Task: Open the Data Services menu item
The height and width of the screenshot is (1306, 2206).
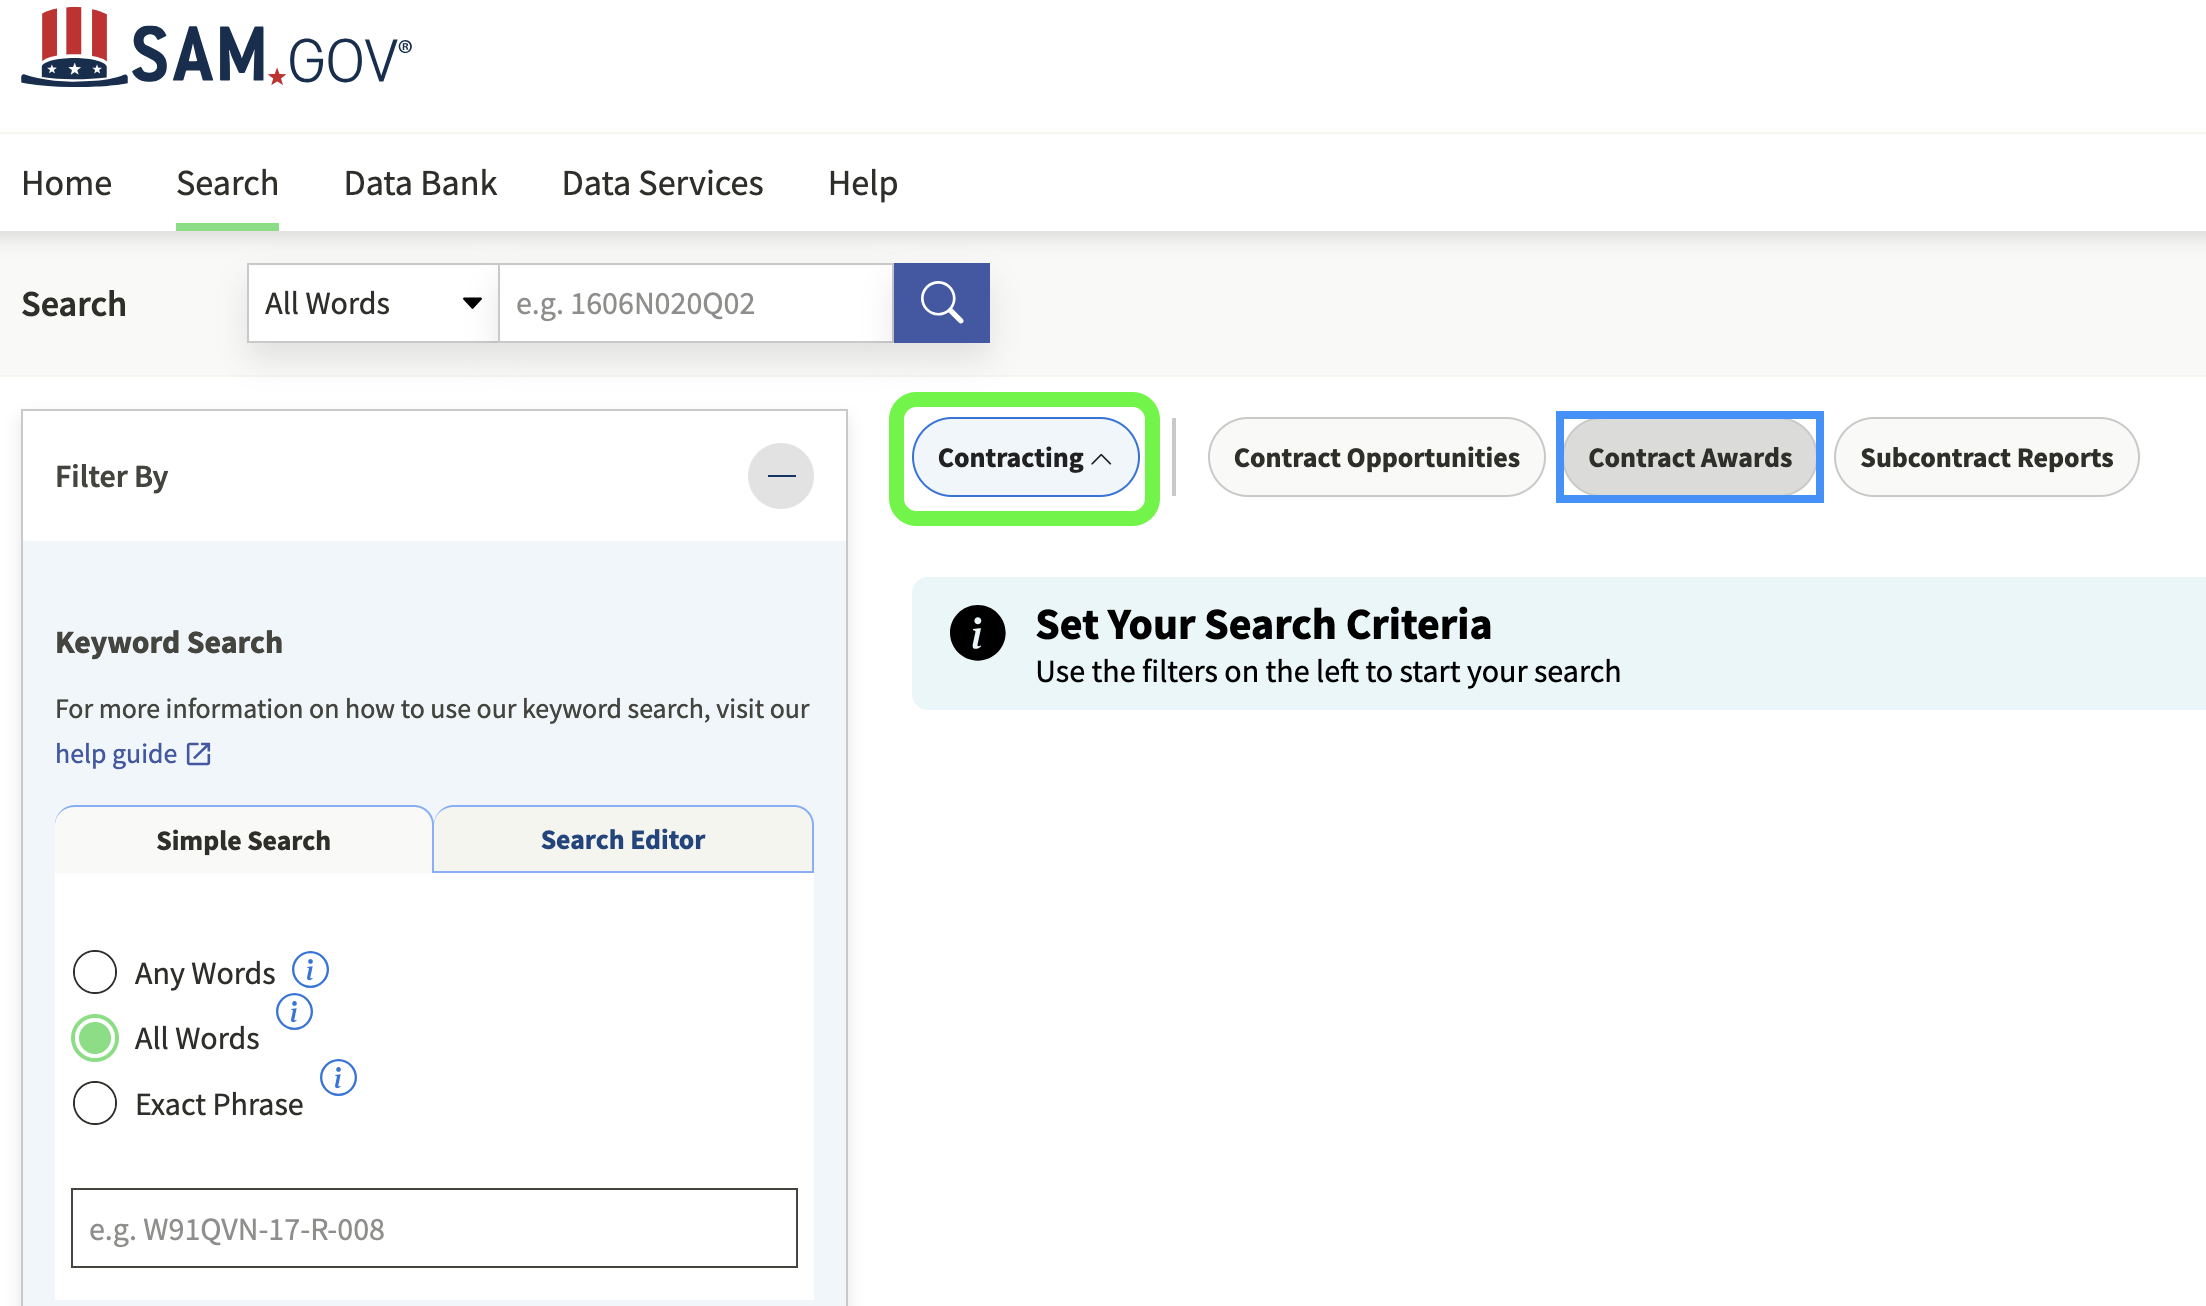Action: [662, 182]
